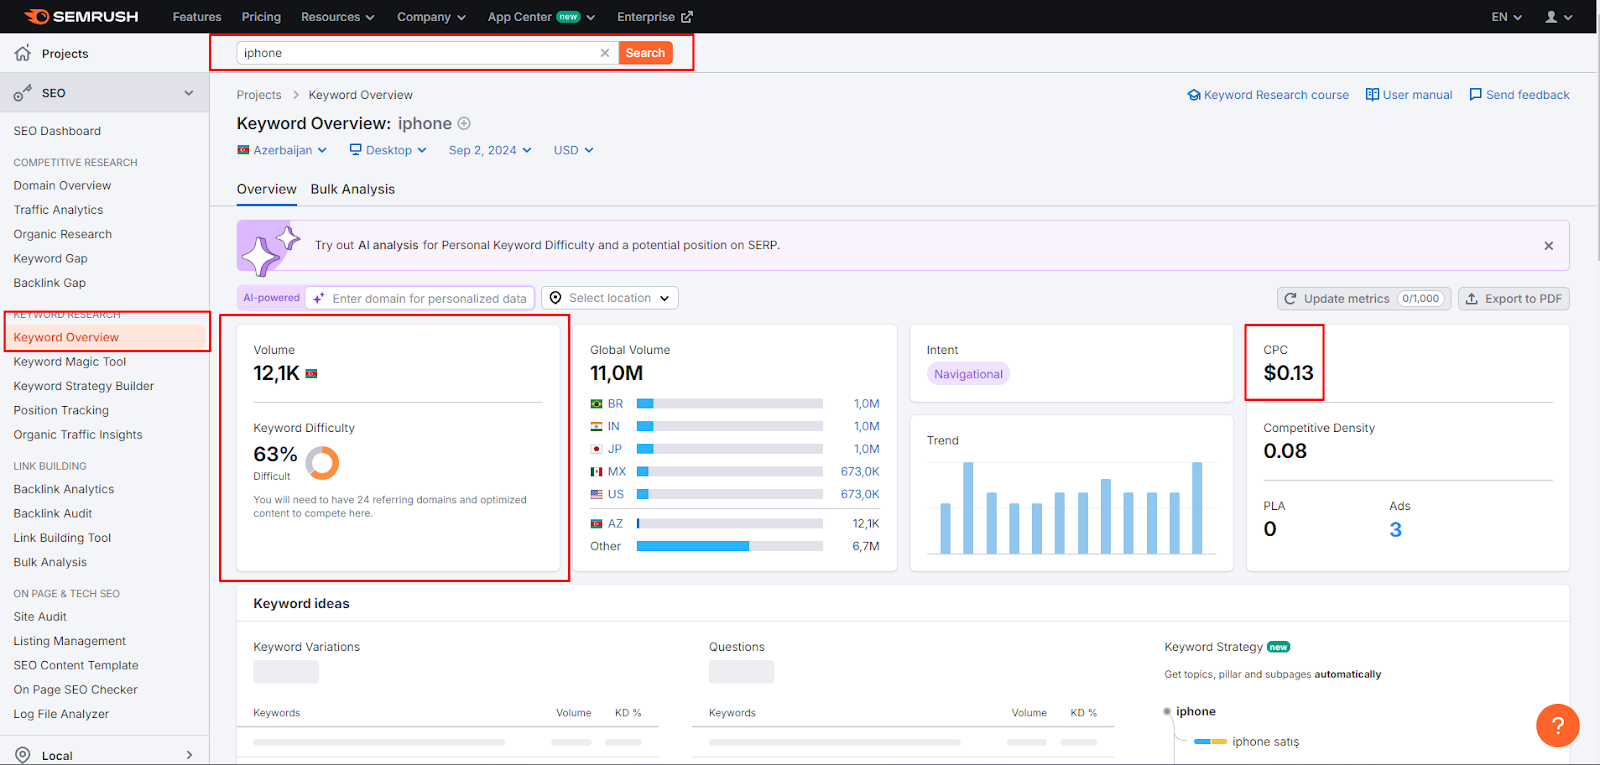Expand the Local sidebar section
This screenshot has width=1600, height=765.
point(189,755)
